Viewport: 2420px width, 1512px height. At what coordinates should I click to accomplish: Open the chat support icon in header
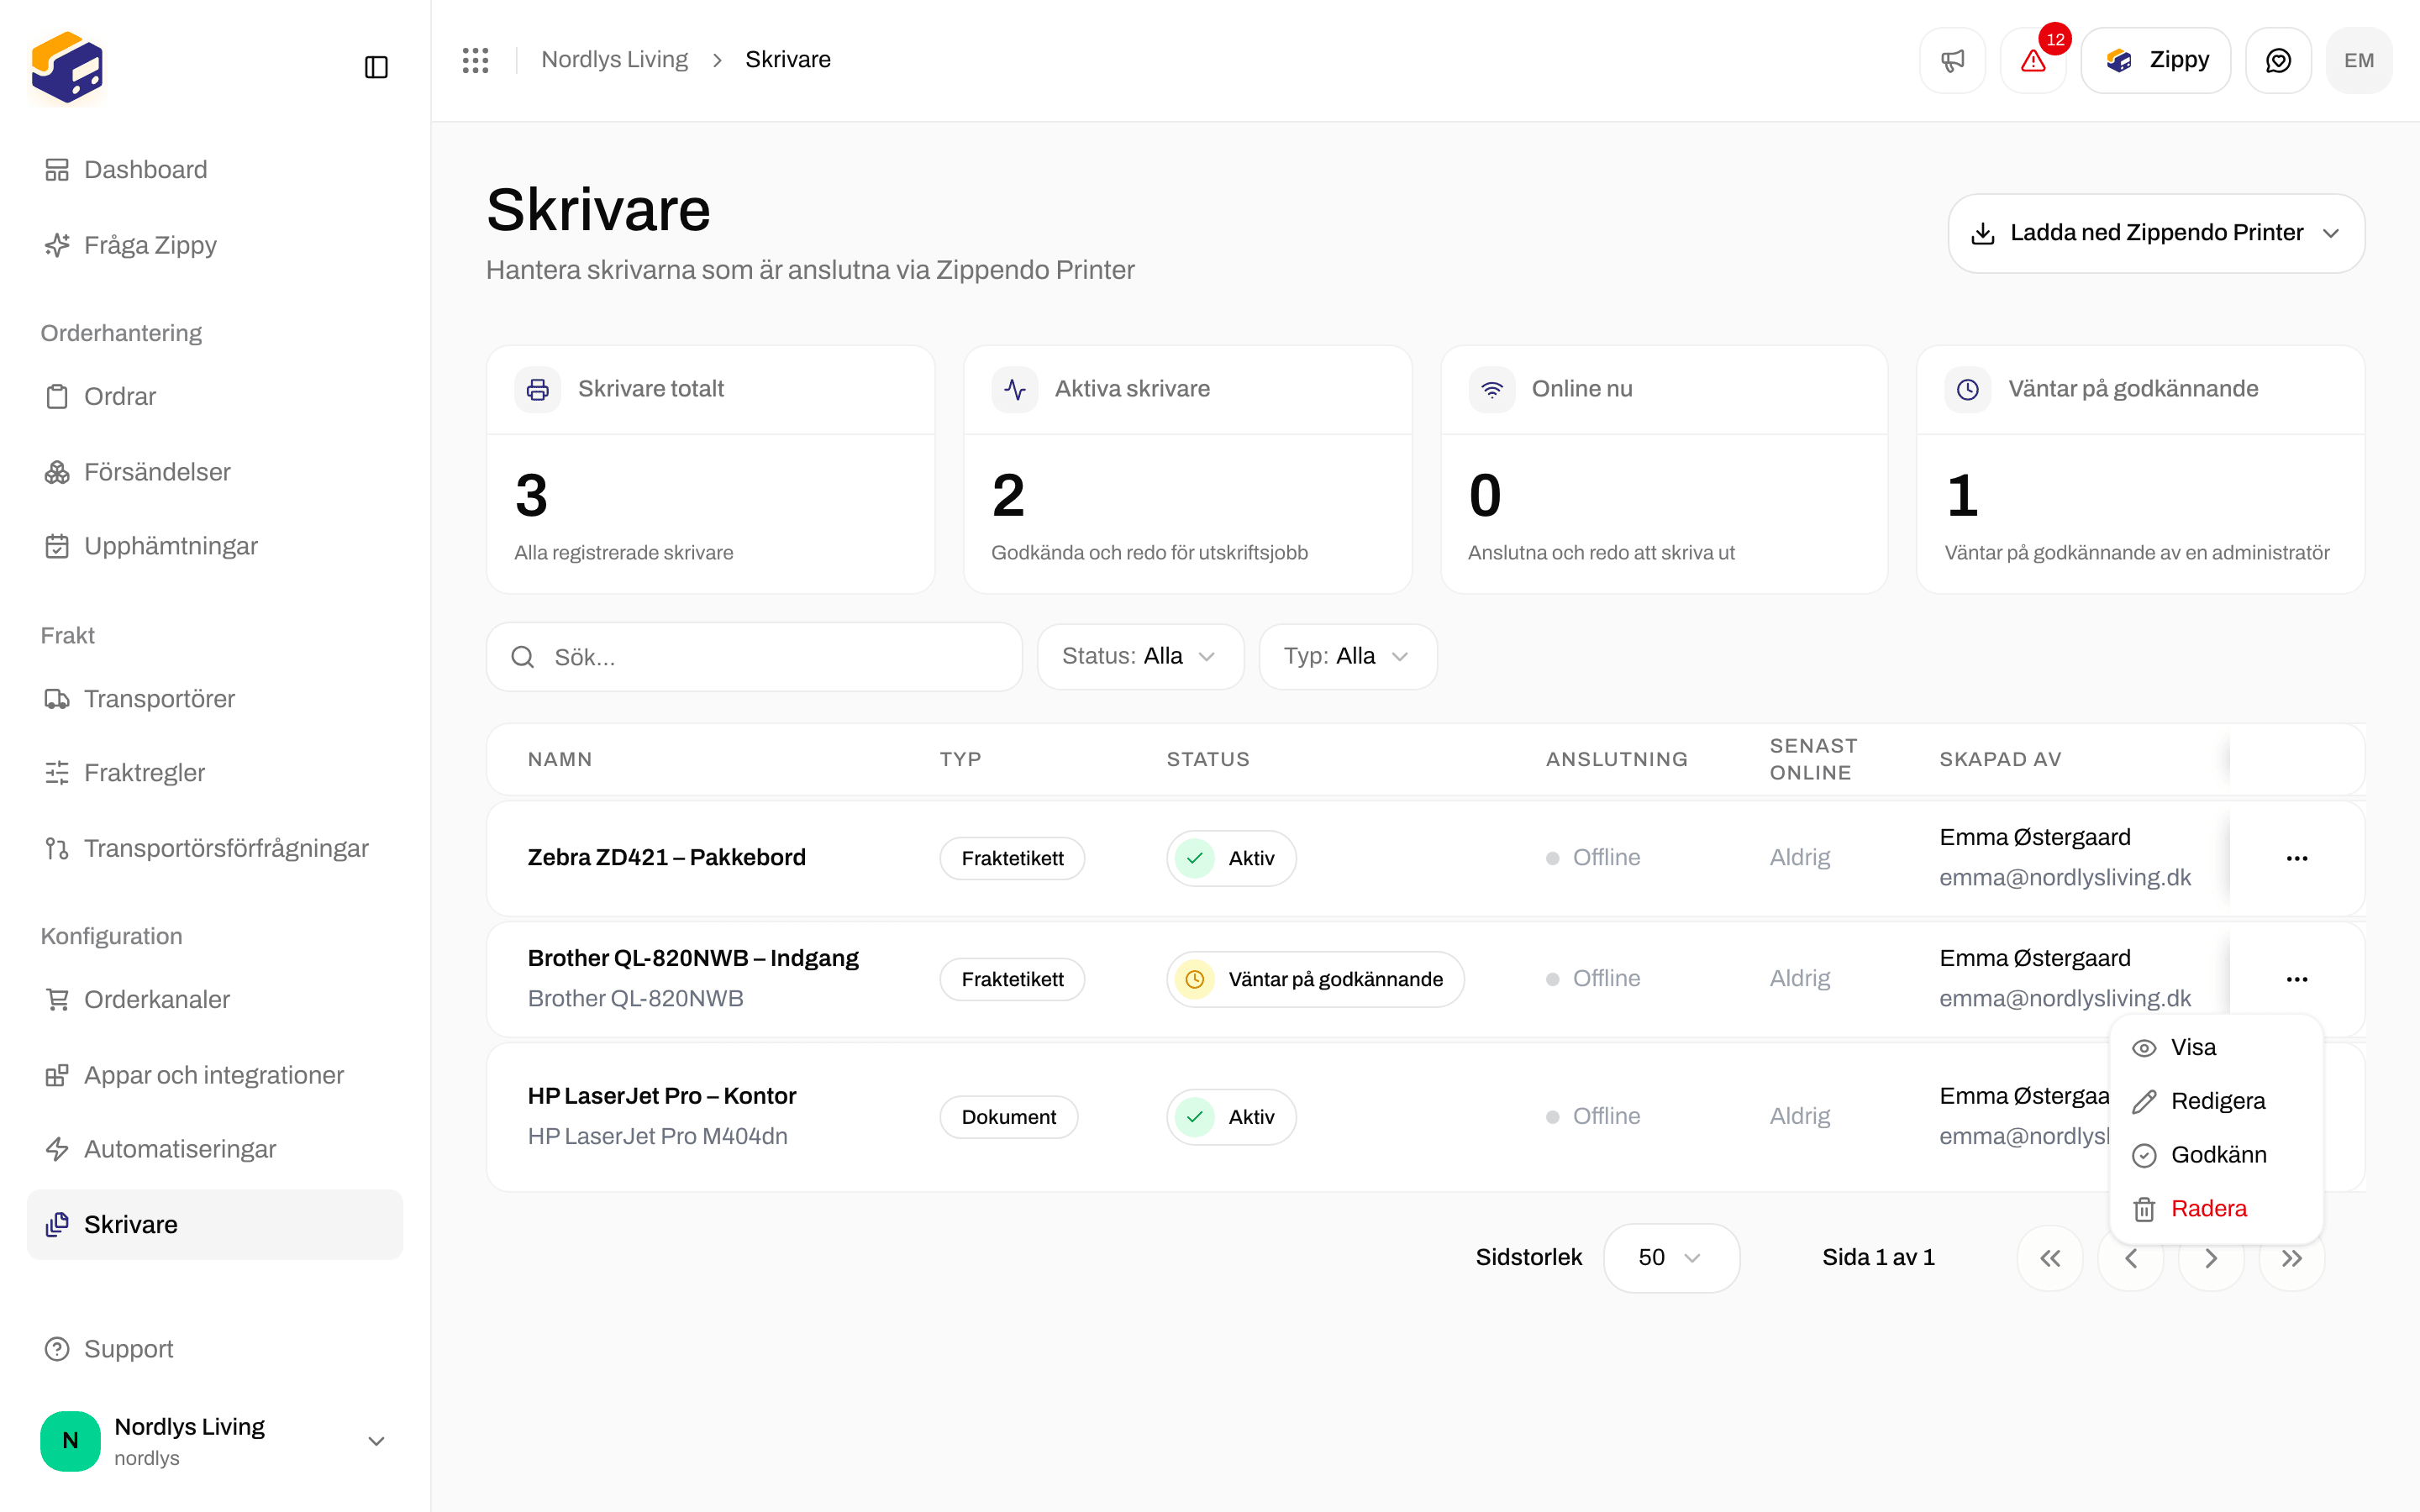[2278, 60]
